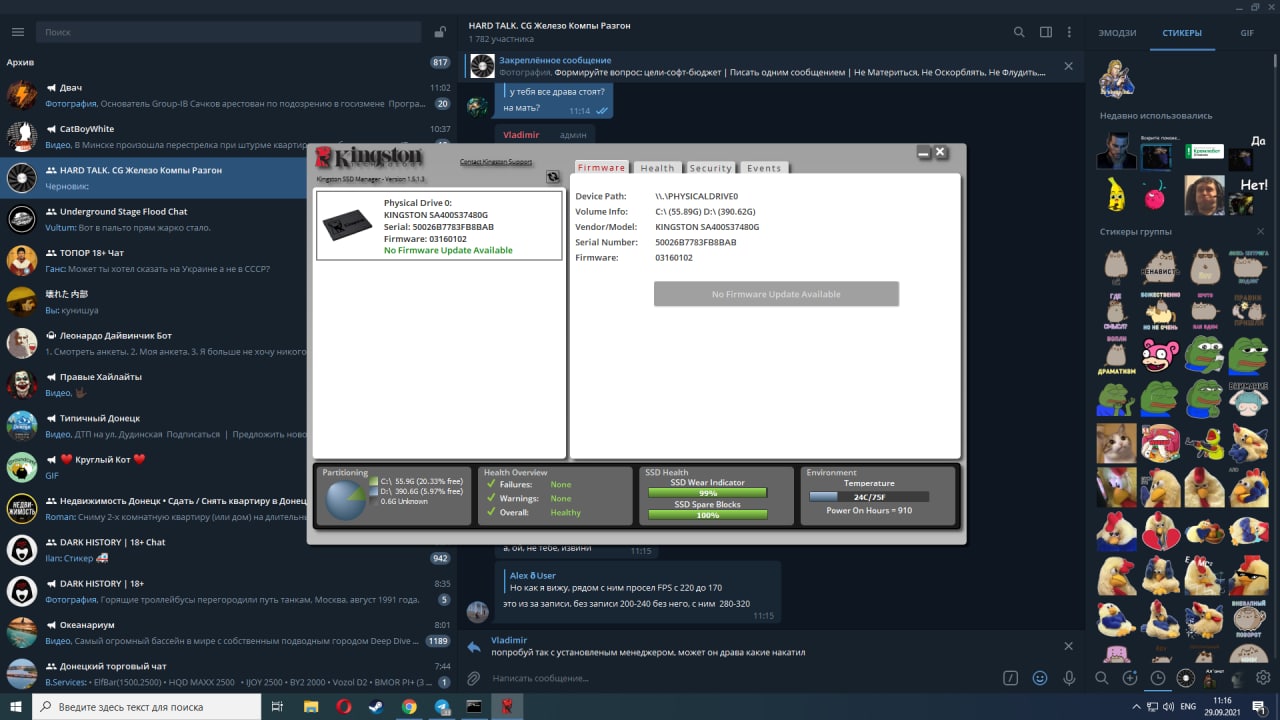Toggle the Telegram side panel icon

click(x=1045, y=32)
